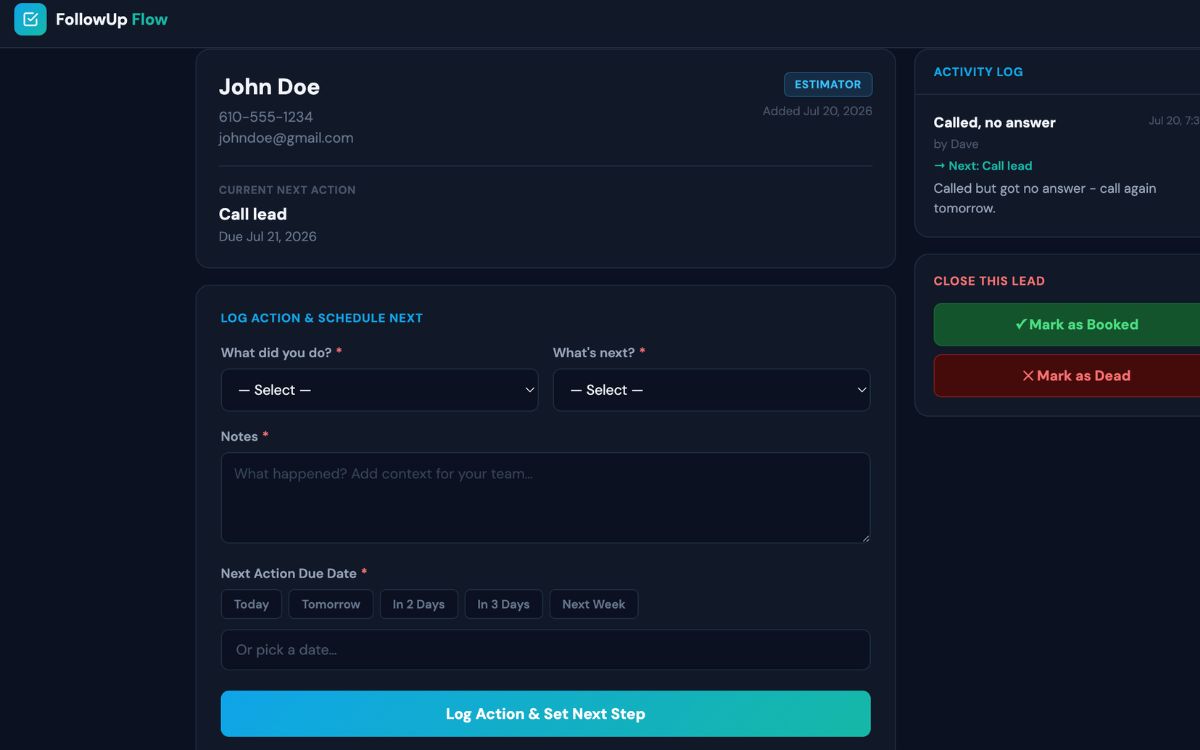Choose the In 2 Days shortcut
Image resolution: width=1200 pixels, height=750 pixels.
point(418,604)
